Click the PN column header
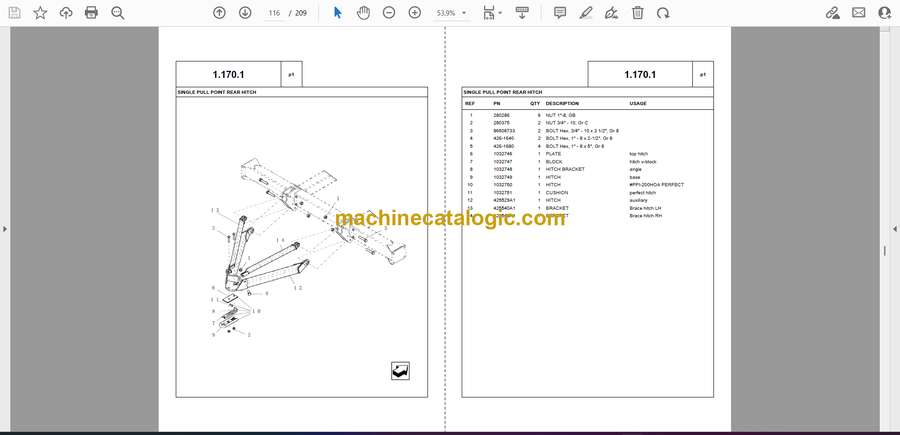The height and width of the screenshot is (435, 900). point(497,104)
